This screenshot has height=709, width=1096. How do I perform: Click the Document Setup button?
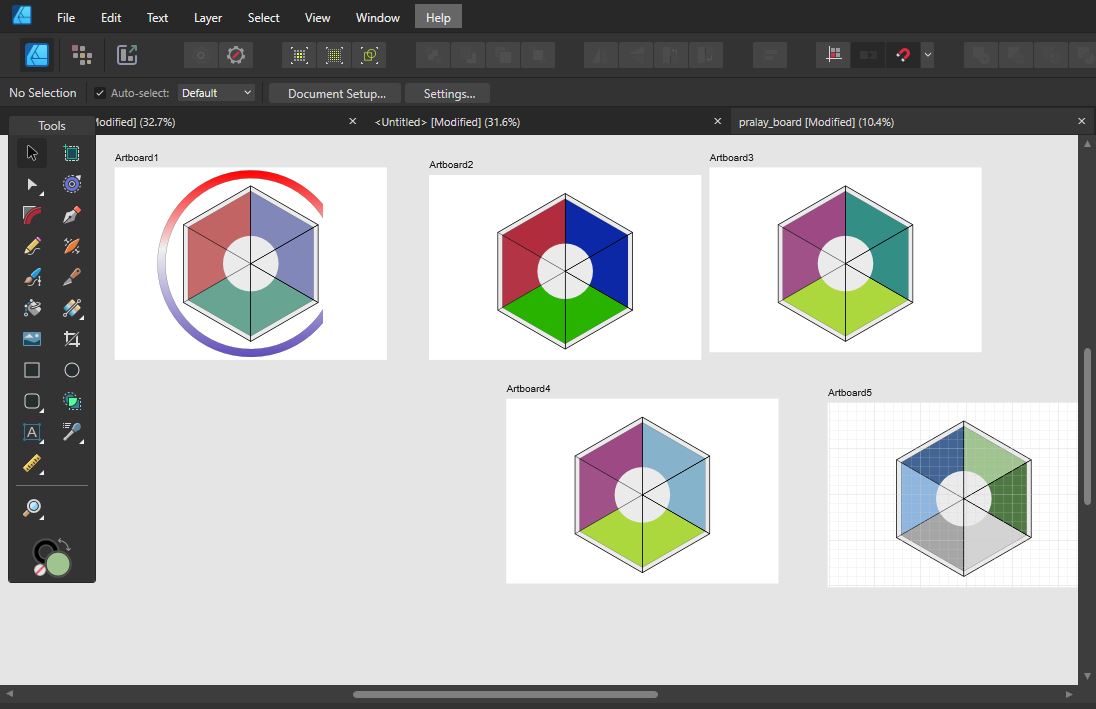click(336, 93)
